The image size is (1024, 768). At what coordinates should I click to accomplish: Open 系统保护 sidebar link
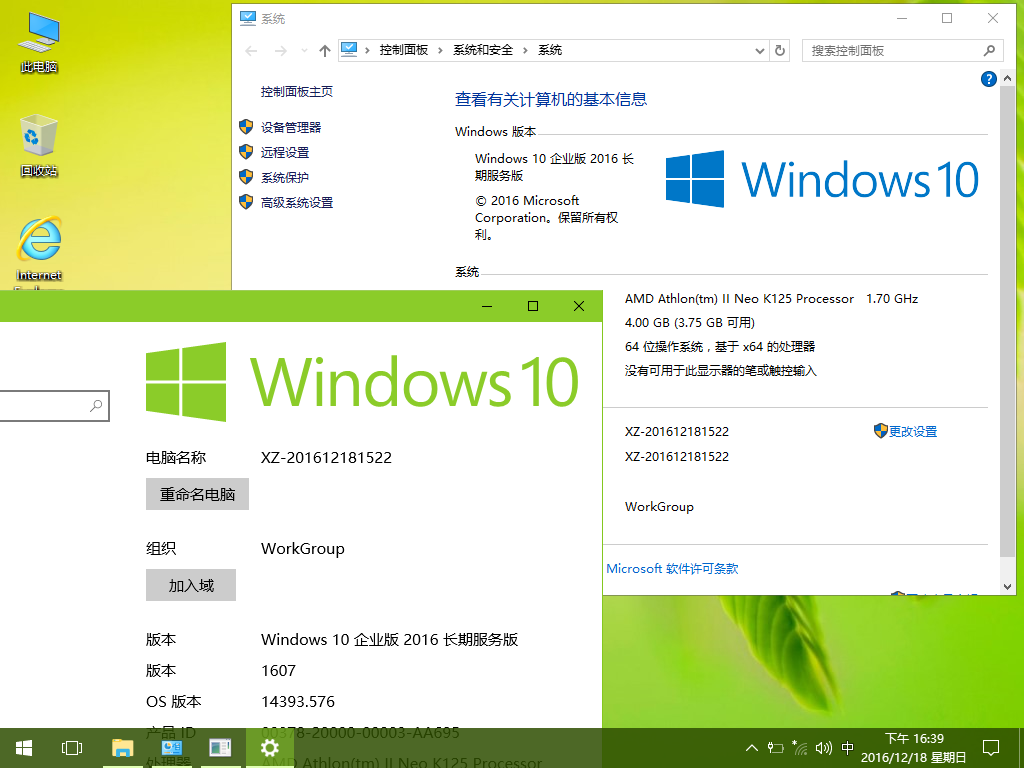285,178
